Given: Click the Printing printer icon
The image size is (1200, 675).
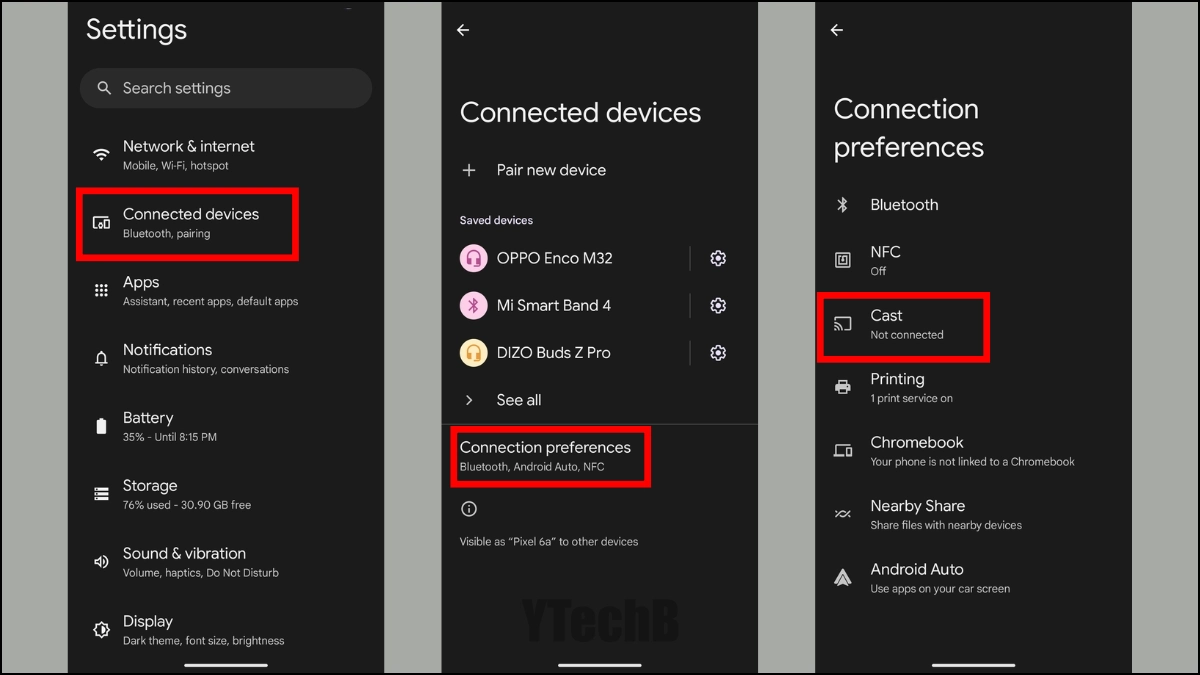Looking at the screenshot, I should (x=843, y=387).
